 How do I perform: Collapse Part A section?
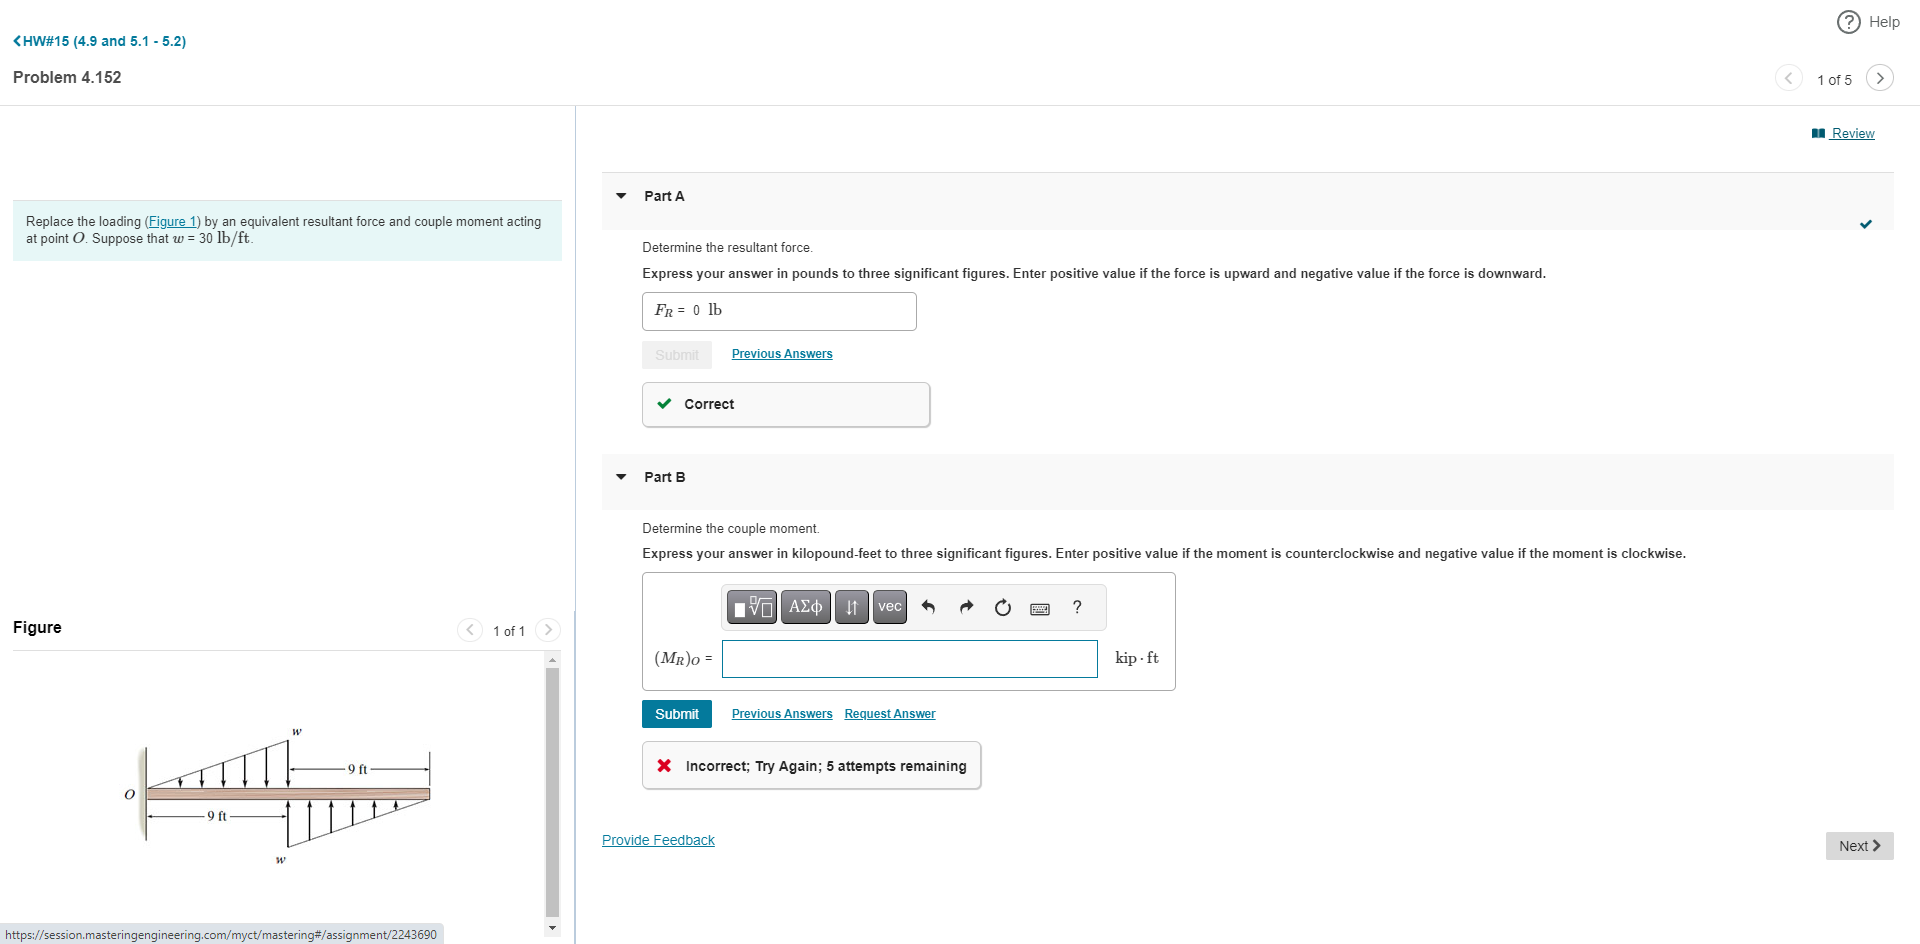621,196
